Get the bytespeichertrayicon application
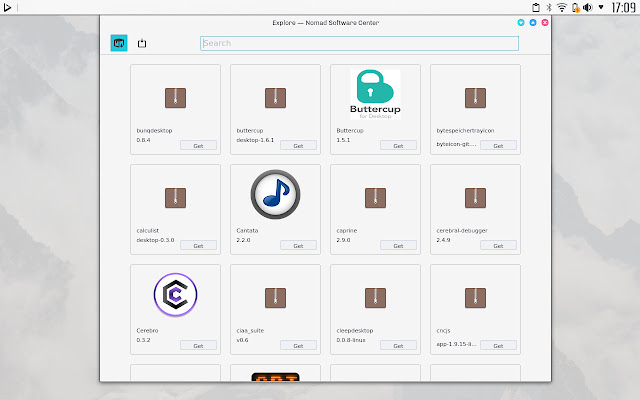This screenshot has width=640, height=400. (x=498, y=145)
